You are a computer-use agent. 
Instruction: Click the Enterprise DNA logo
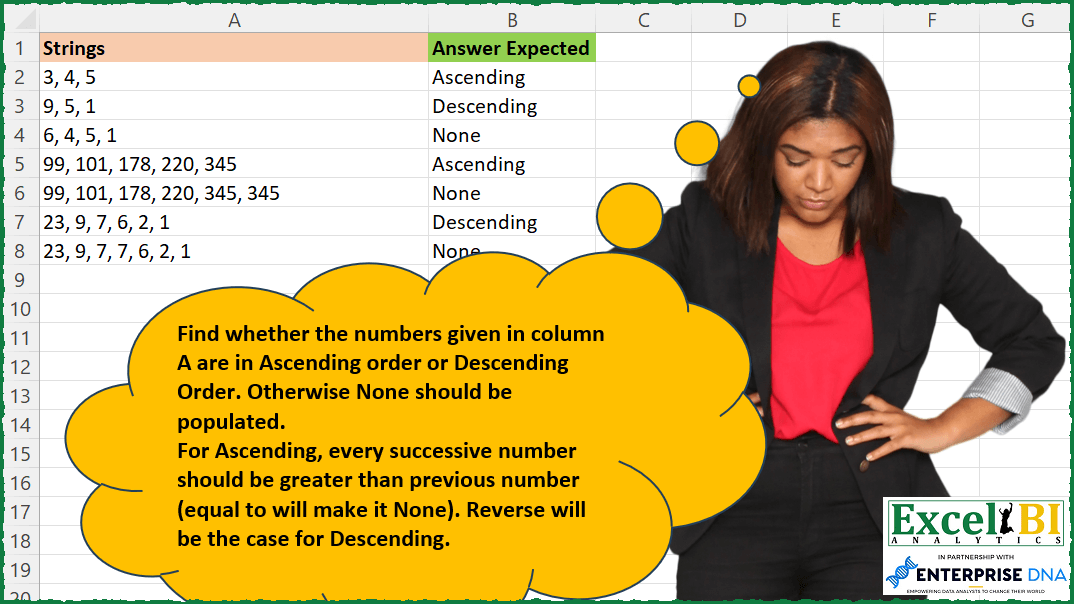pos(975,573)
